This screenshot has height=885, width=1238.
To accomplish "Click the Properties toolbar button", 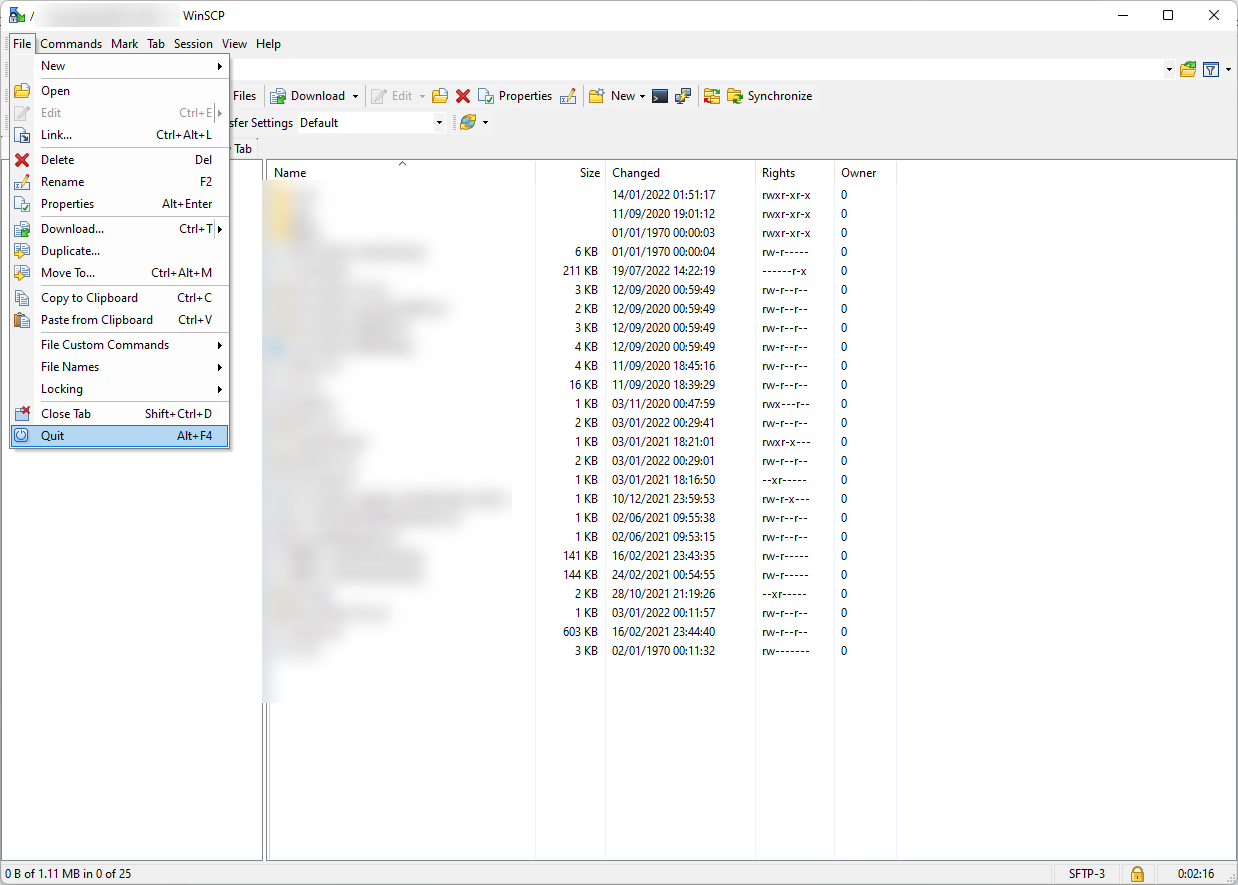I will click(x=515, y=96).
